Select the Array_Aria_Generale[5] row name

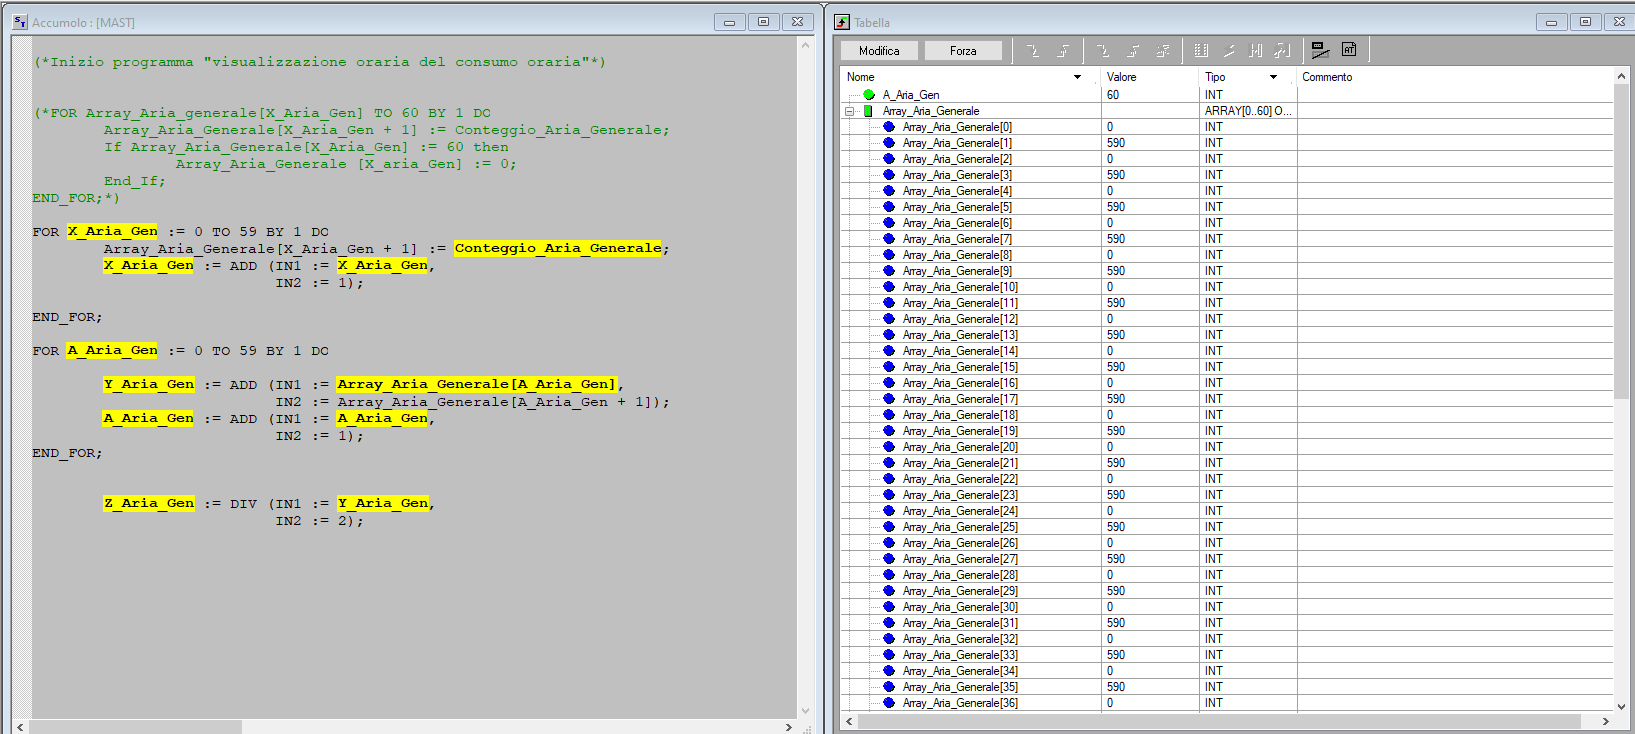[957, 207]
